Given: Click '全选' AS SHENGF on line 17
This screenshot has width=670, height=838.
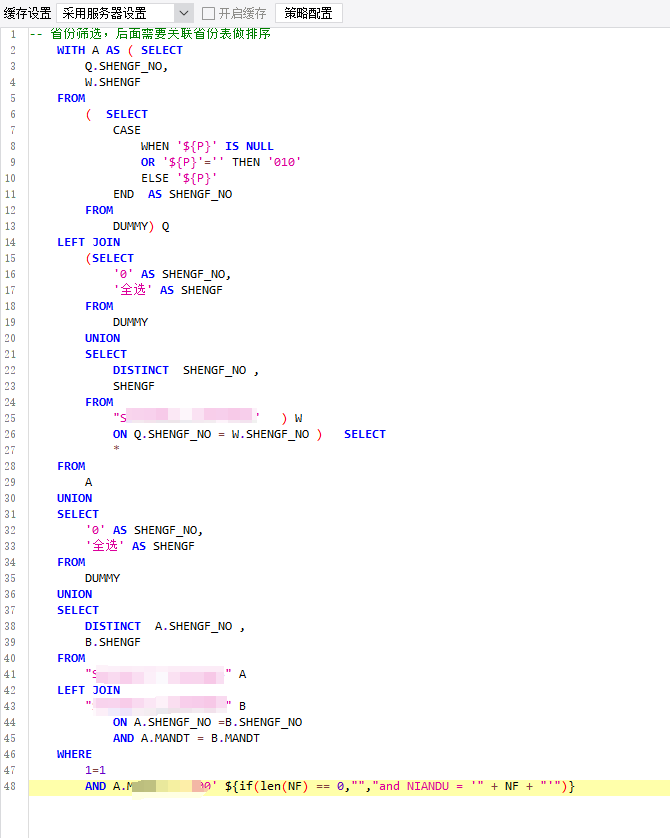Looking at the screenshot, I should 168,290.
